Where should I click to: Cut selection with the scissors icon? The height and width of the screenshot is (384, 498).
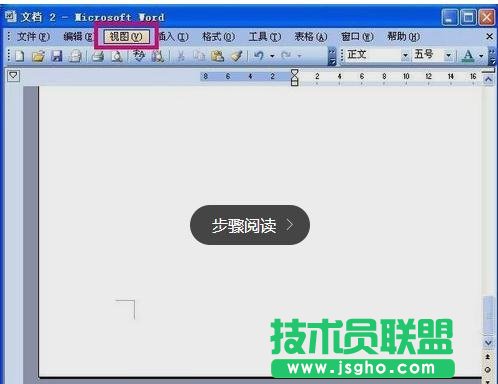pos(180,56)
